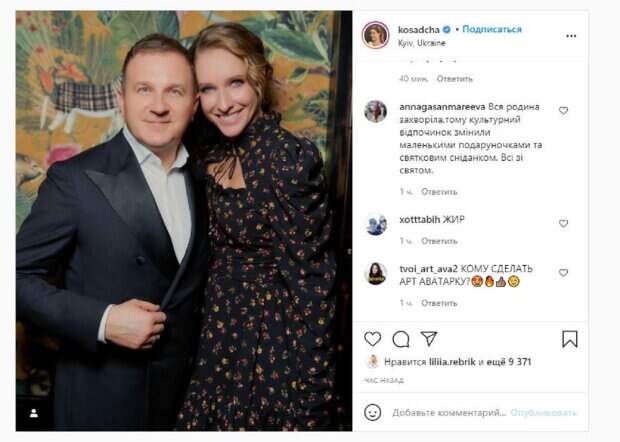The height and width of the screenshot is (442, 620).
Task: Open three-dot post options menu
Action: pos(571,36)
